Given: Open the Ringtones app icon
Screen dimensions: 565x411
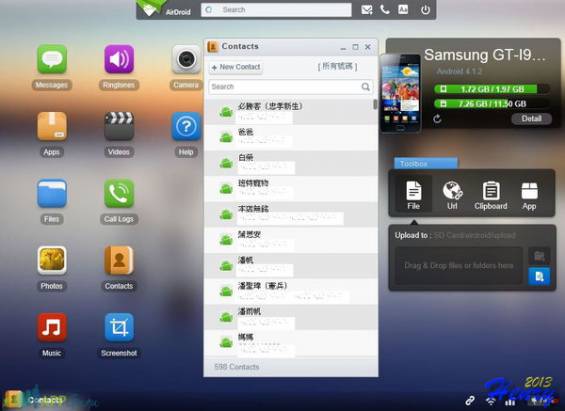Looking at the screenshot, I should [119, 59].
